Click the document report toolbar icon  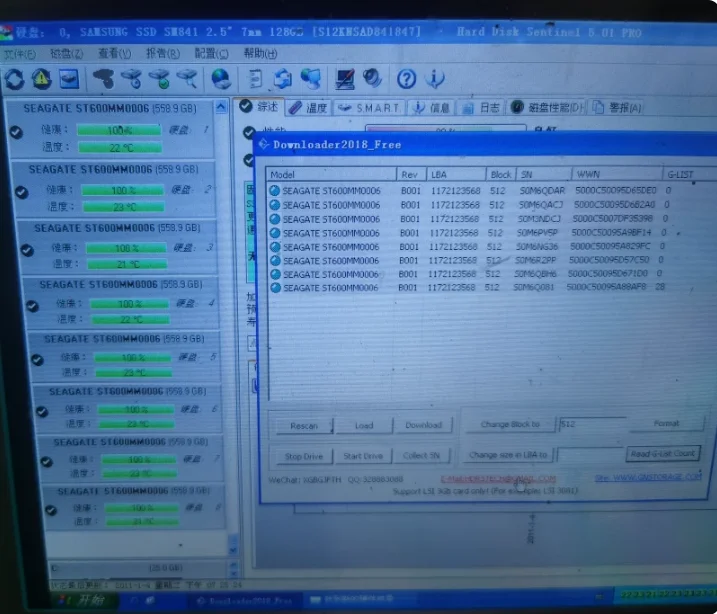(x=254, y=79)
